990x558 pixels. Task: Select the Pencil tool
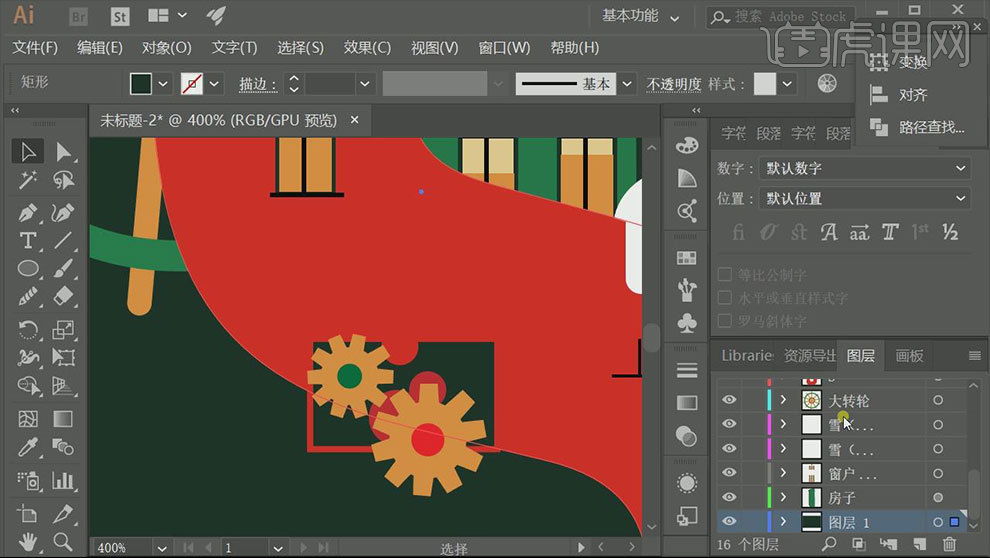[x=28, y=297]
